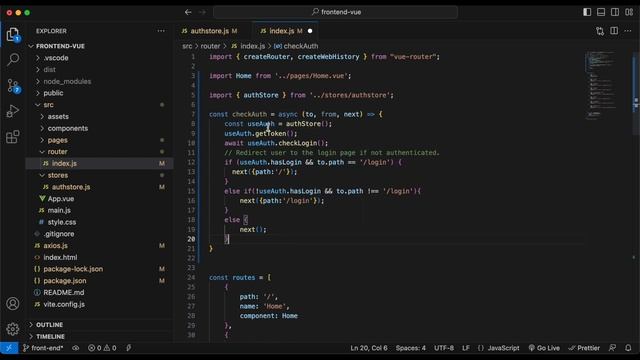Open the Manage gear settings icon

click(13, 329)
